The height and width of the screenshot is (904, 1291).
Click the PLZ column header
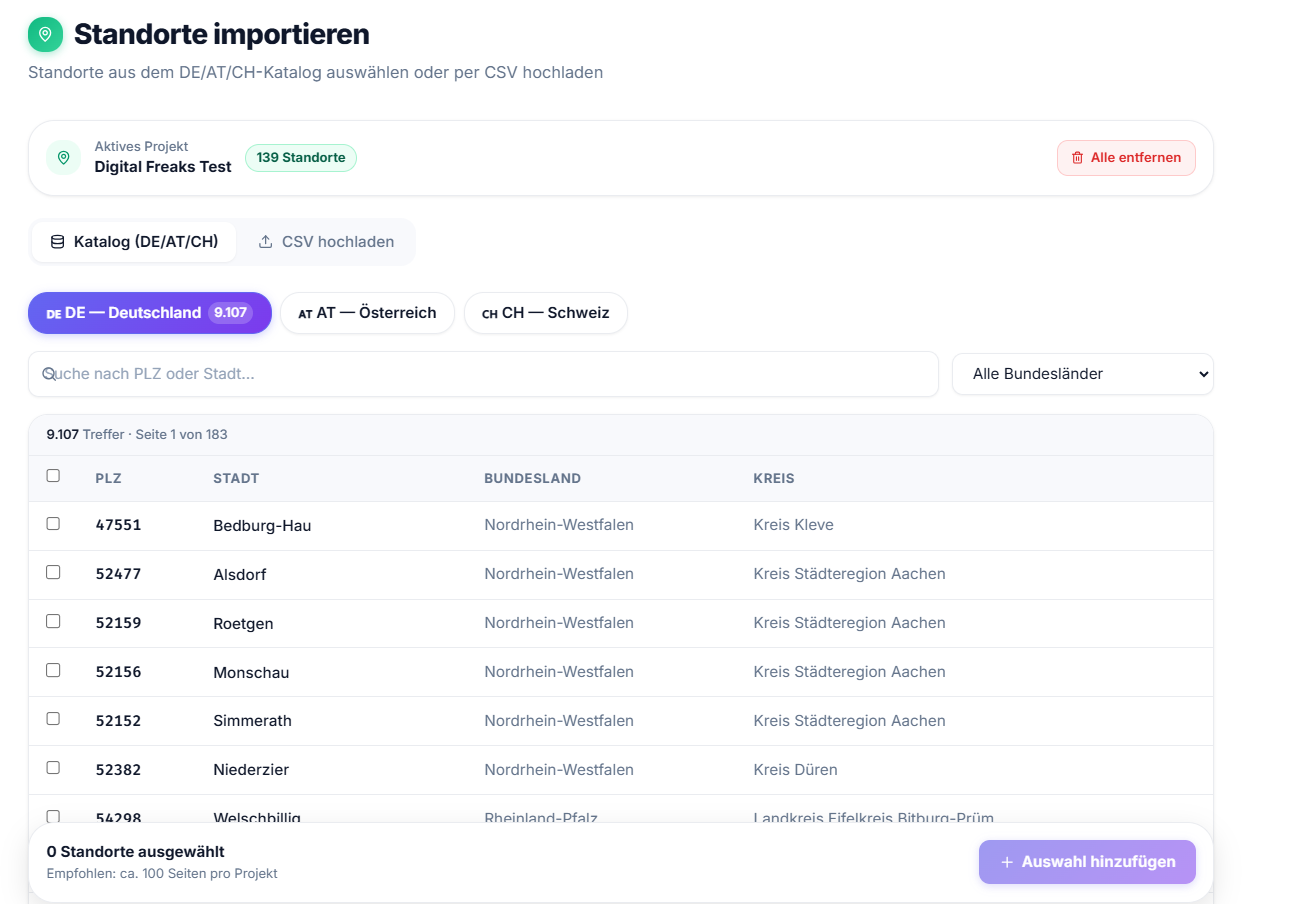pos(108,479)
